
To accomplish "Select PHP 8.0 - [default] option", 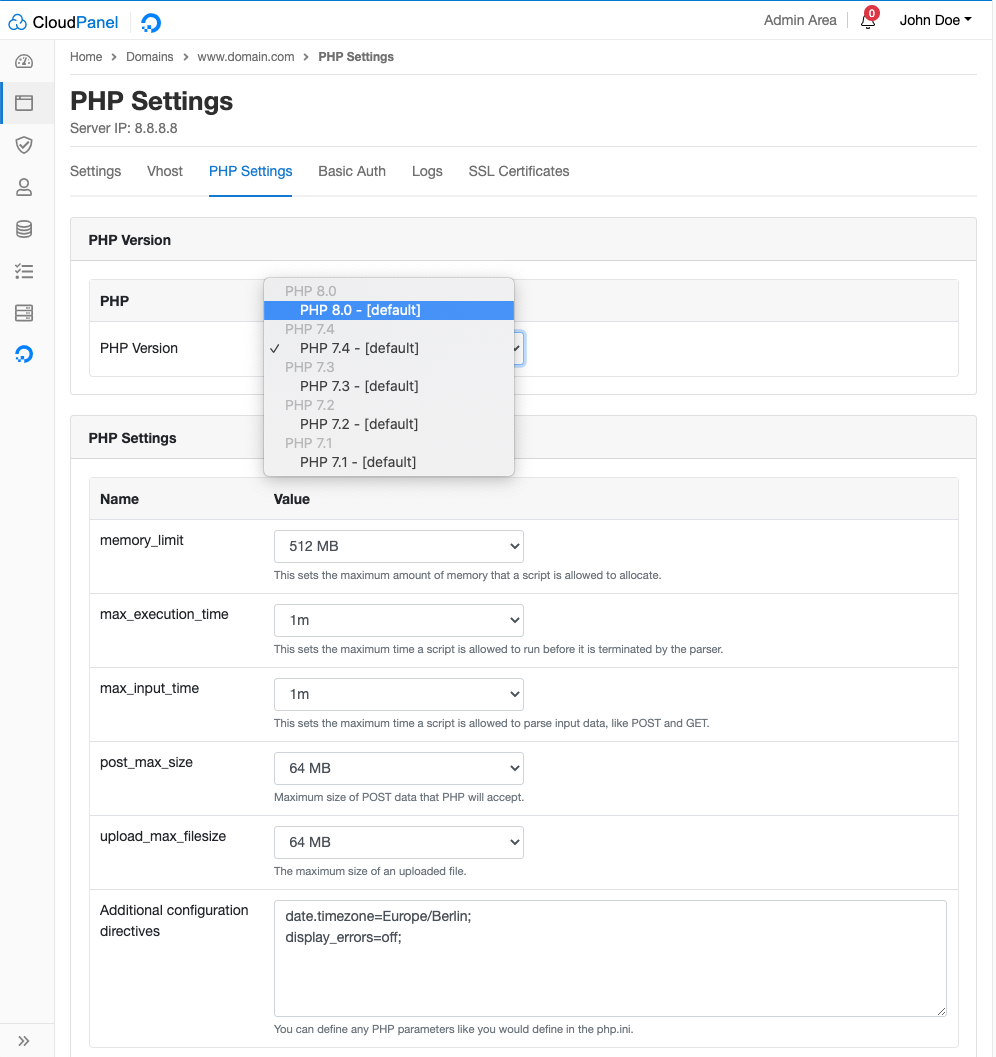I will [389, 310].
